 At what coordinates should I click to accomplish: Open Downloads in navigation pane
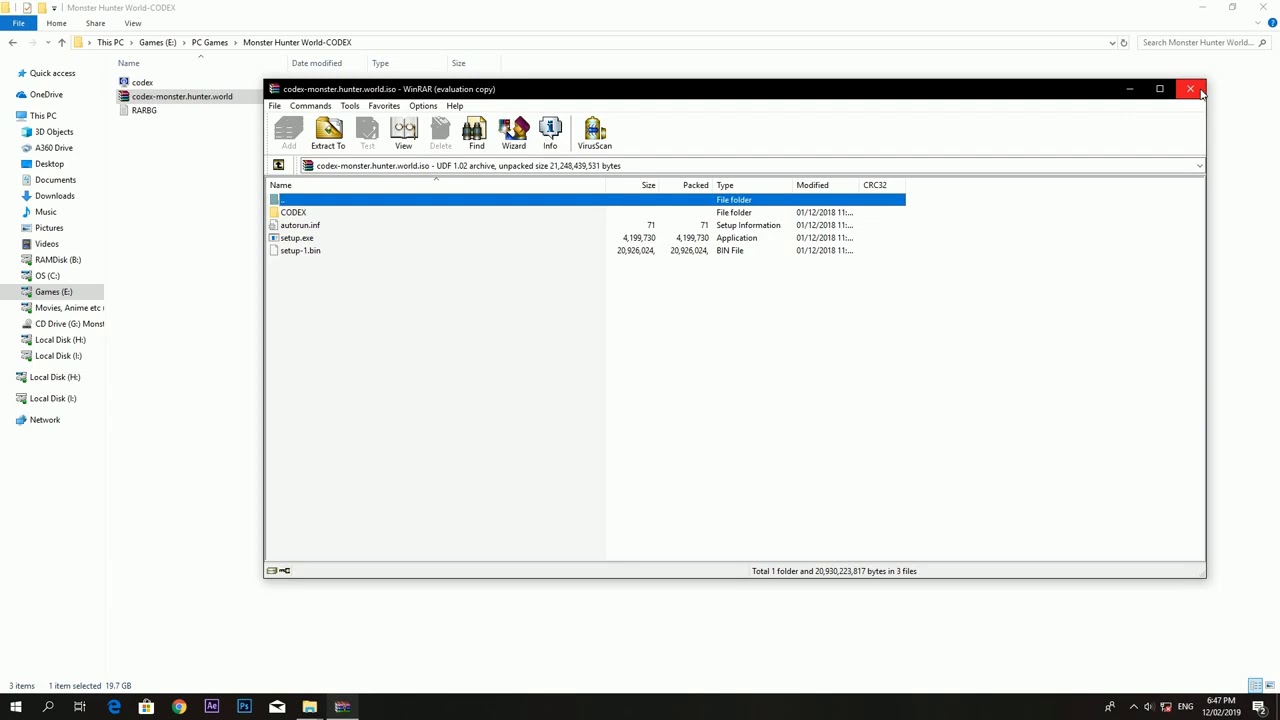54,196
